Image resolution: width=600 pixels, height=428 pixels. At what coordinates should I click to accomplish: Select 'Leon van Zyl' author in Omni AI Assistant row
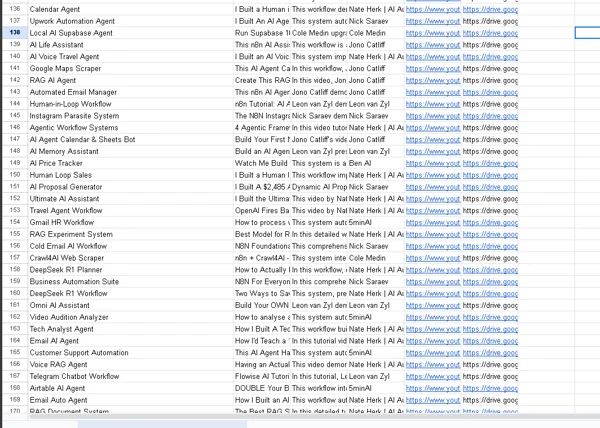376,305
